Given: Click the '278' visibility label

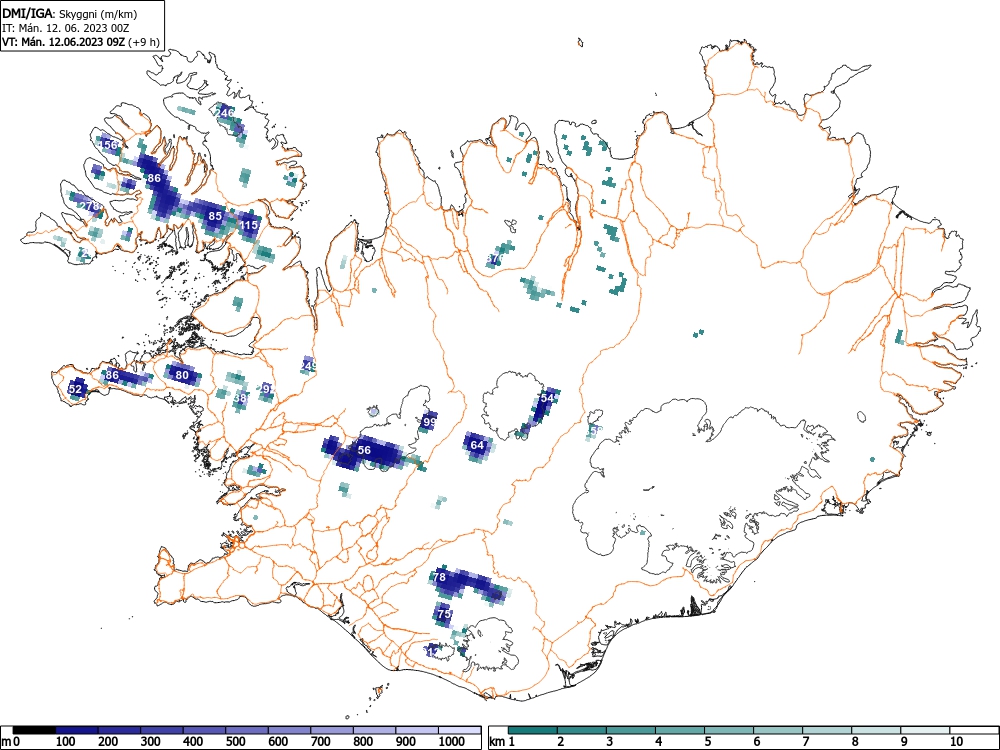Looking at the screenshot, I should (91, 206).
